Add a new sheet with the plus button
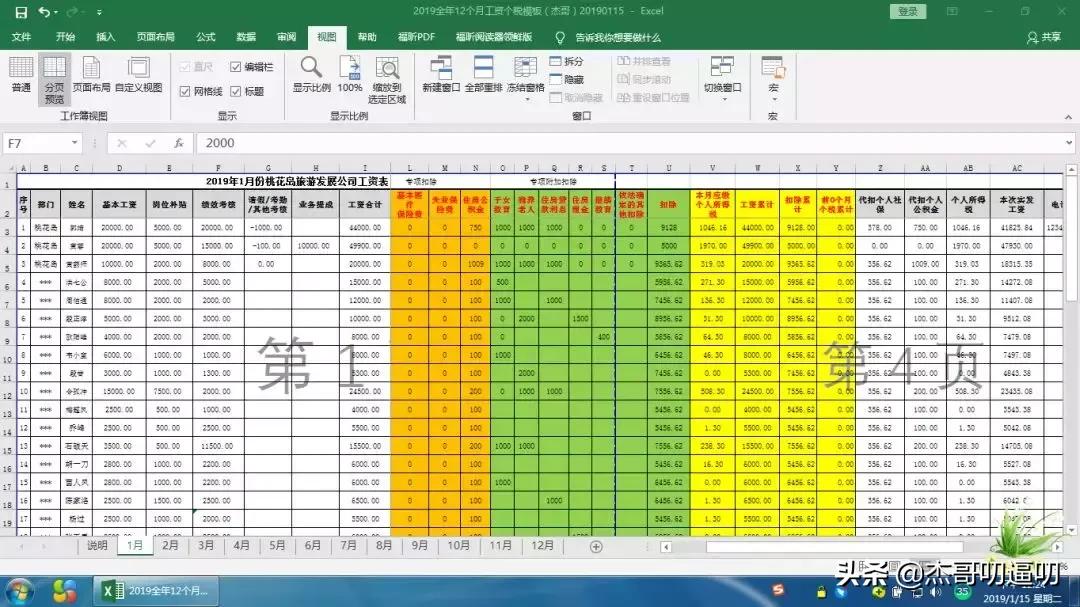 [x=595, y=547]
